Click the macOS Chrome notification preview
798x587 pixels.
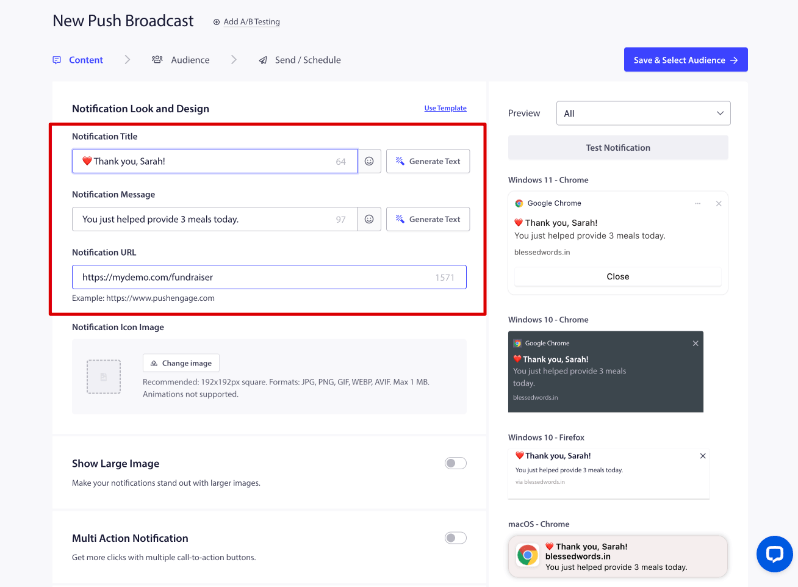[x=618, y=556]
